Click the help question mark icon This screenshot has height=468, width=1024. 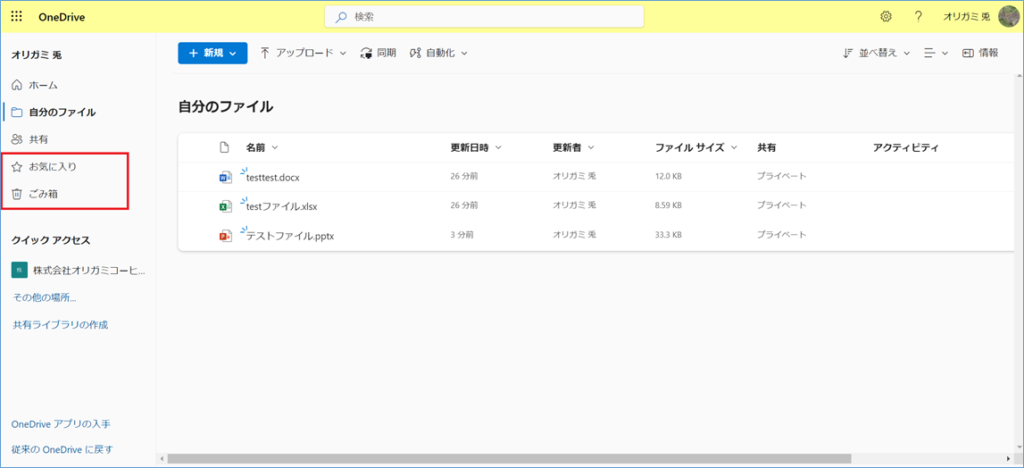(x=917, y=17)
